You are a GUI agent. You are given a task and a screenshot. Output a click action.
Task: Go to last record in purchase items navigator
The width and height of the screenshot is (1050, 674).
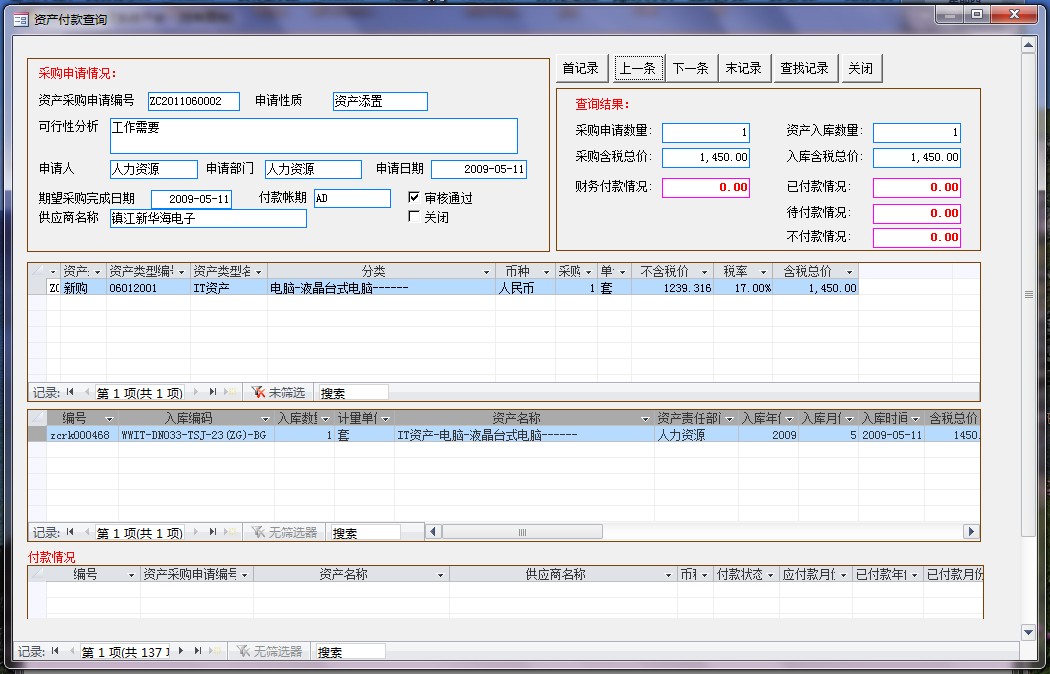pyautogui.click(x=213, y=392)
